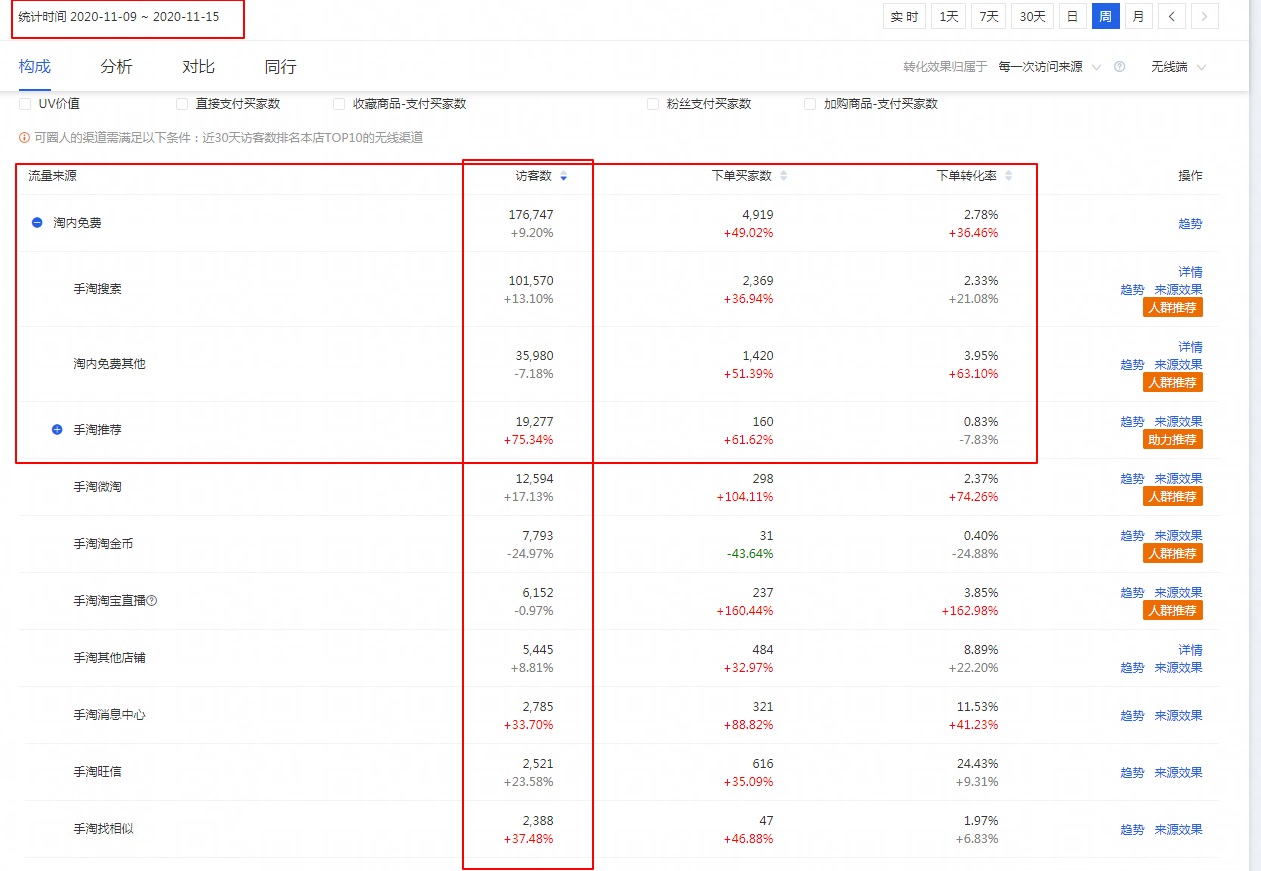
Task: Click the question mark icon near 每一次访问来源
Action: click(1119, 67)
